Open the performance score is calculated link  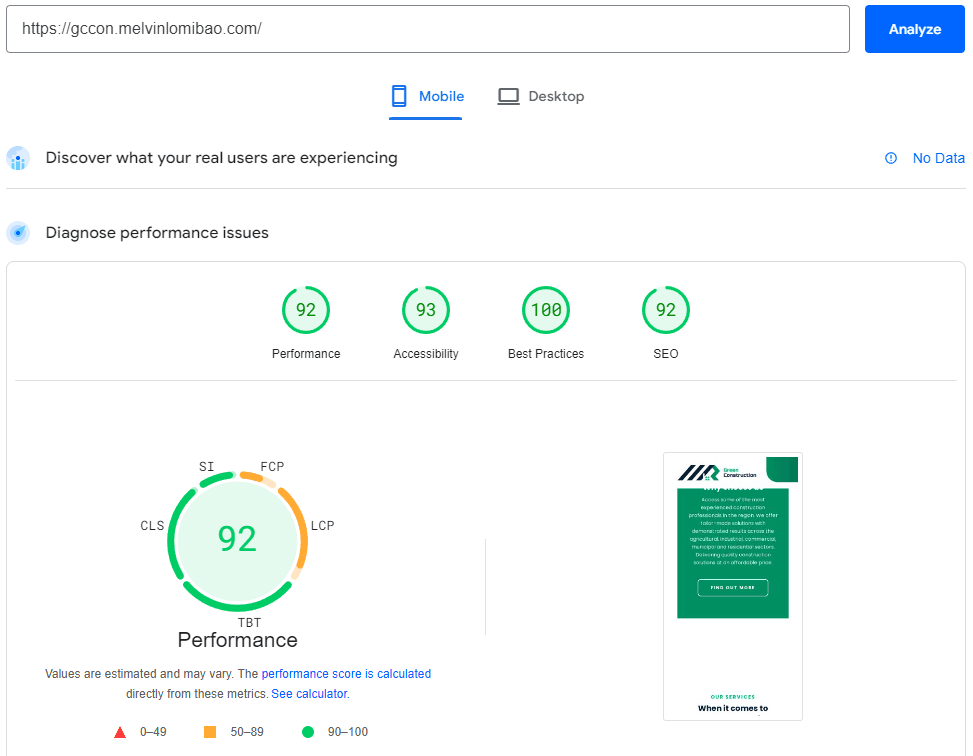346,674
